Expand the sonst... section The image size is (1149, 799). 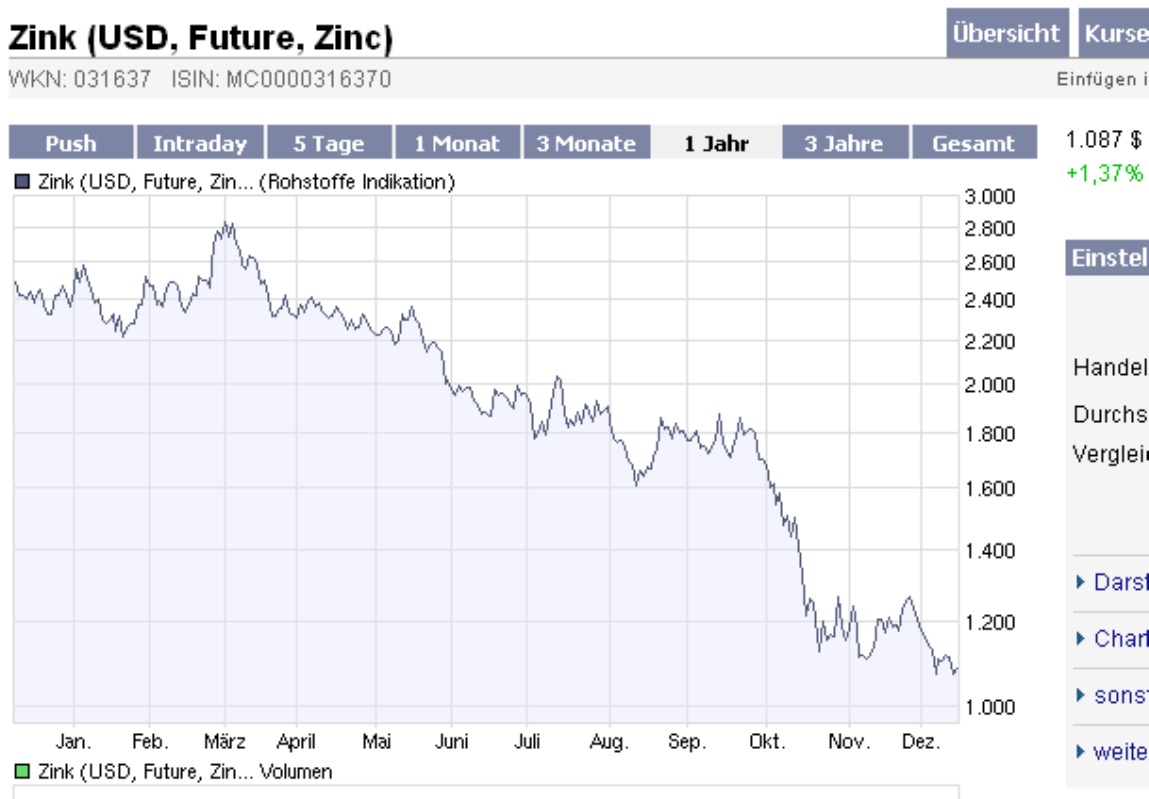tap(1080, 695)
